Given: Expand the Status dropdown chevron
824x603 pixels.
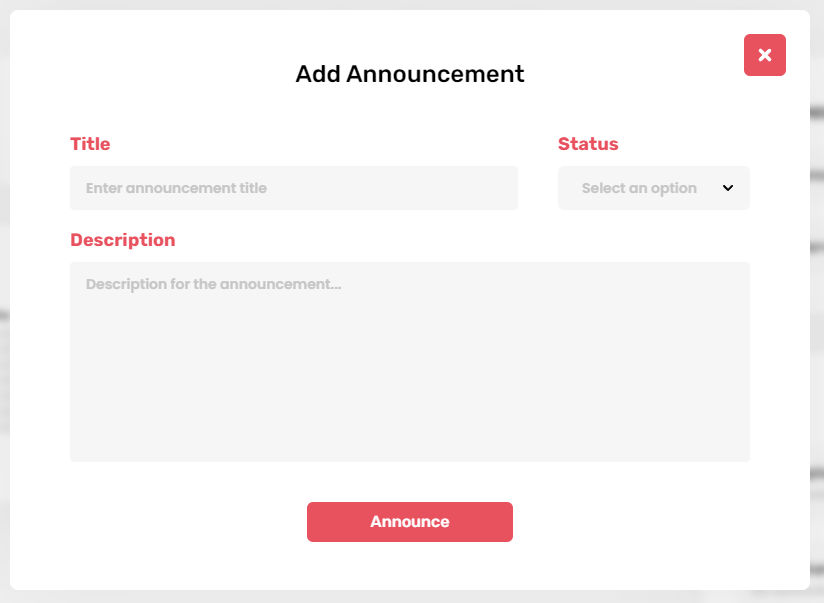Looking at the screenshot, I should 728,188.
